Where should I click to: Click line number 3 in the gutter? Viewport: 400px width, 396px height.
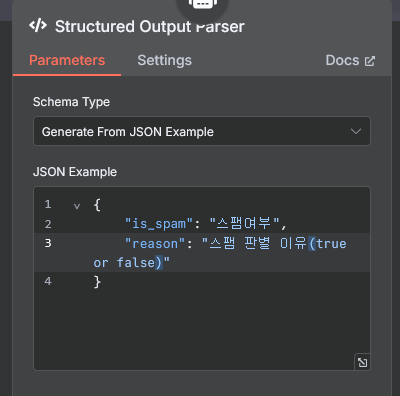(x=48, y=243)
